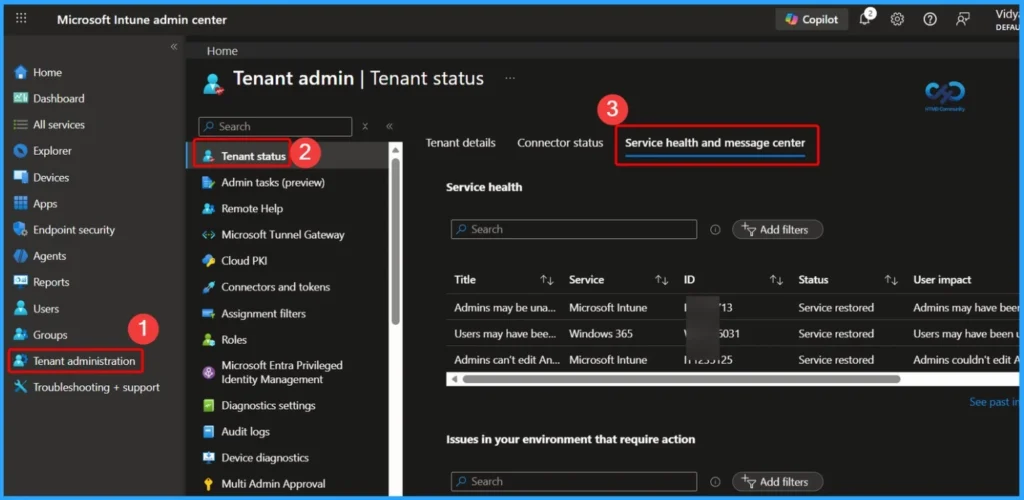Click the tenant admin menu vertical scrollbar
The image size is (1024, 500).
point(395,242)
